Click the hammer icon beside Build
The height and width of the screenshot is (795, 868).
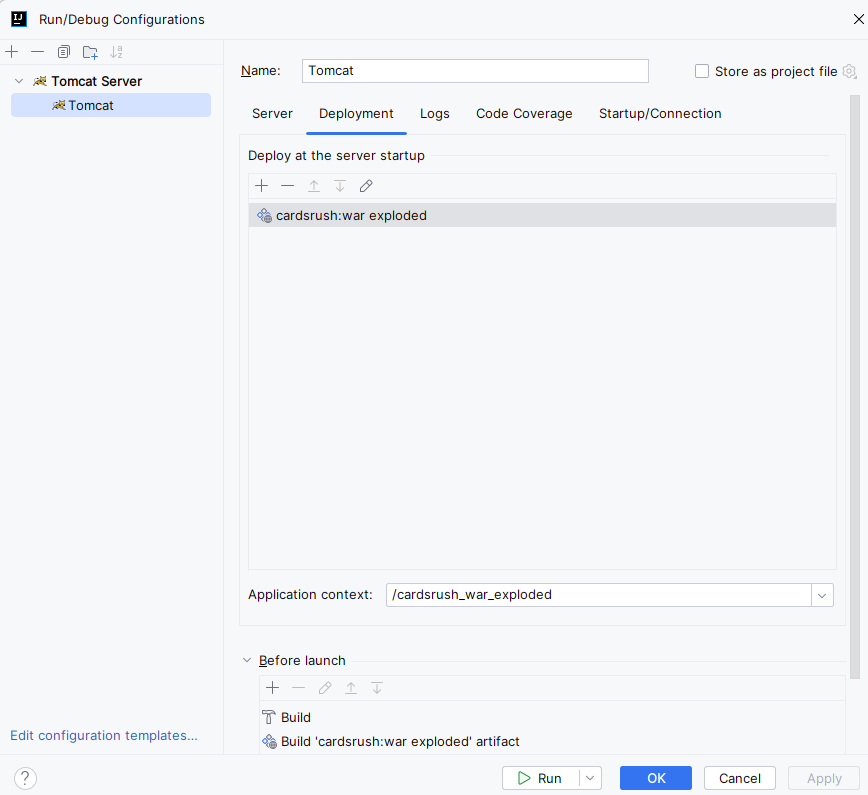(268, 717)
